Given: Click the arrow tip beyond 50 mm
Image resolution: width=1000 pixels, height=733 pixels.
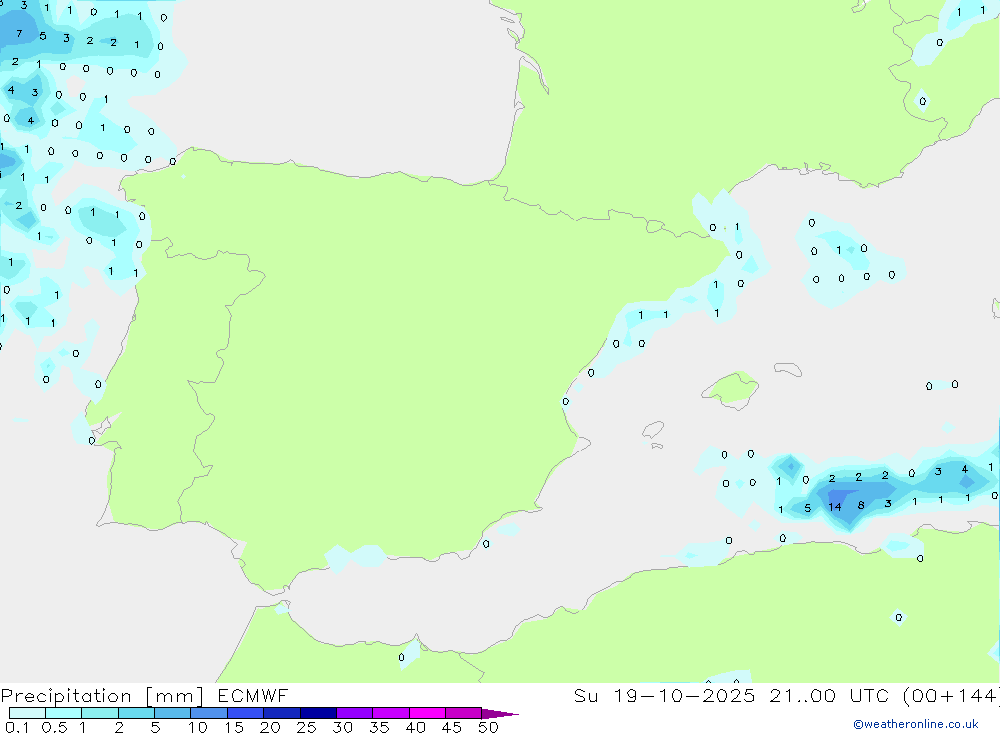Looking at the screenshot, I should click(x=501, y=714).
